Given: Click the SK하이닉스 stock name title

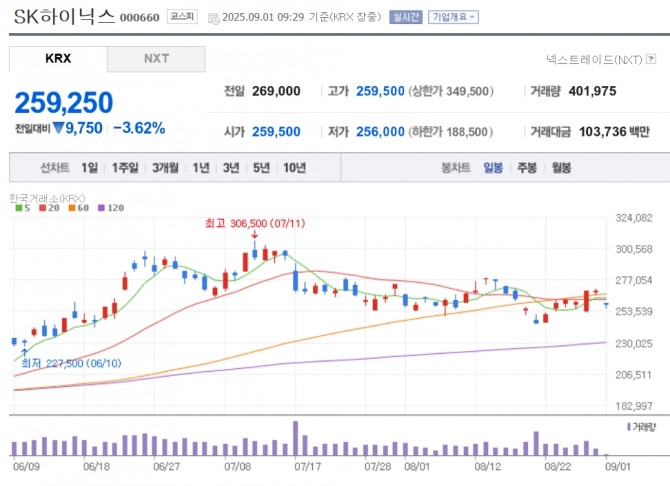Looking at the screenshot, I should point(58,16).
